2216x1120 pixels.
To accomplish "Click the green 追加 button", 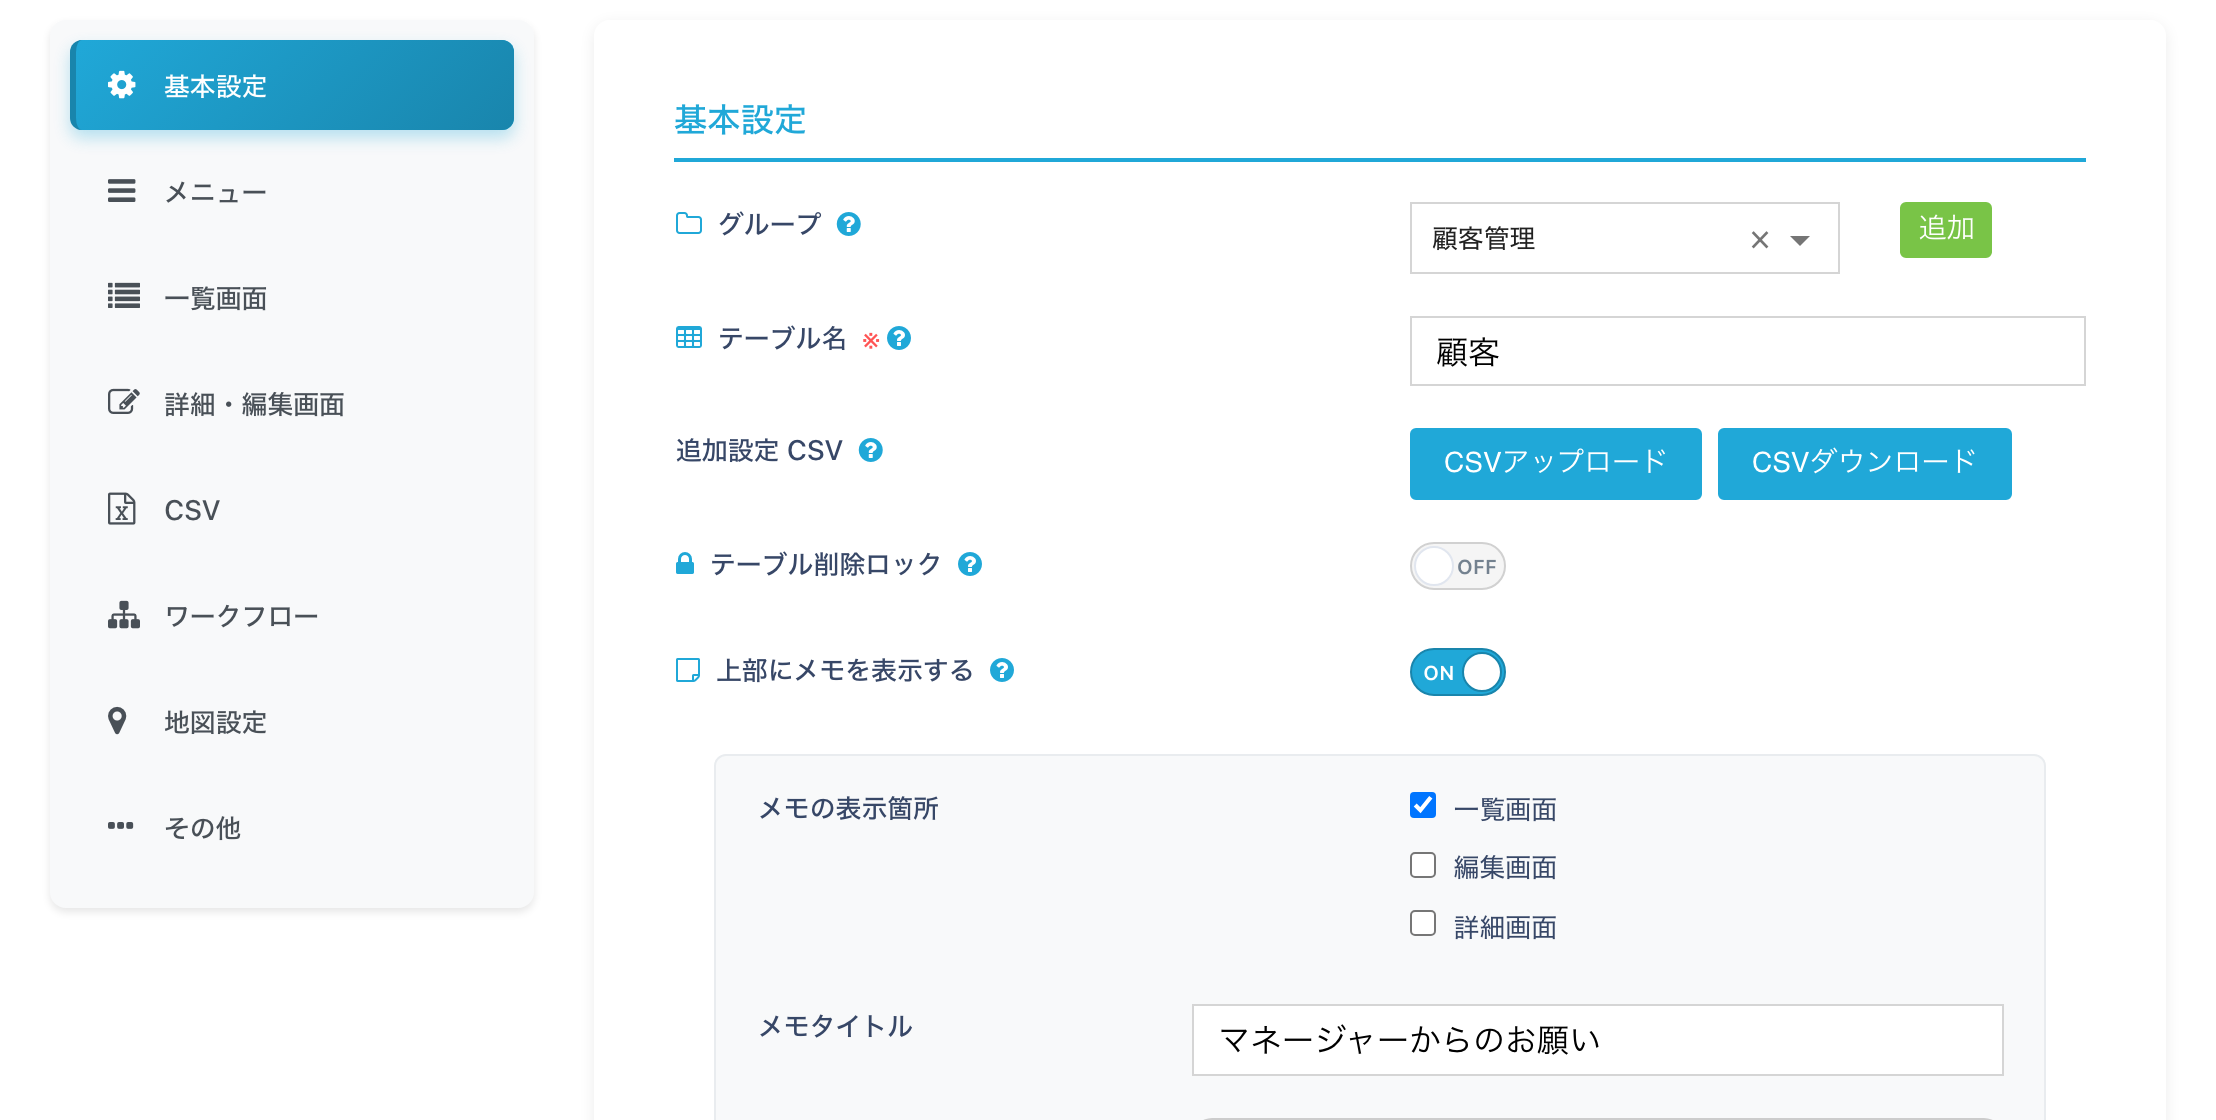I will pos(1945,229).
